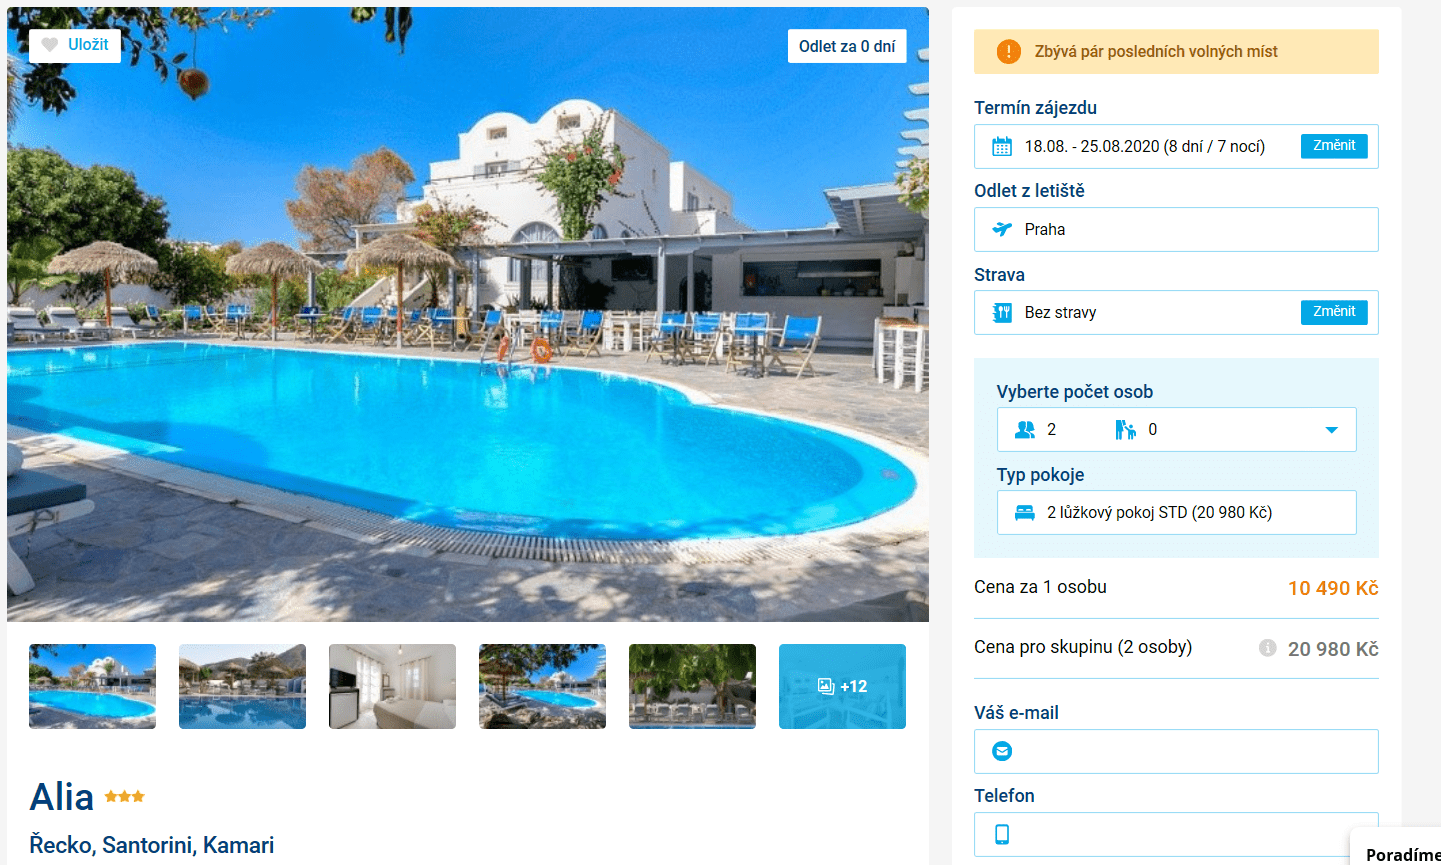Click the bed icon in Typ pokoje
Screen dimensions: 1441x865
1025,513
